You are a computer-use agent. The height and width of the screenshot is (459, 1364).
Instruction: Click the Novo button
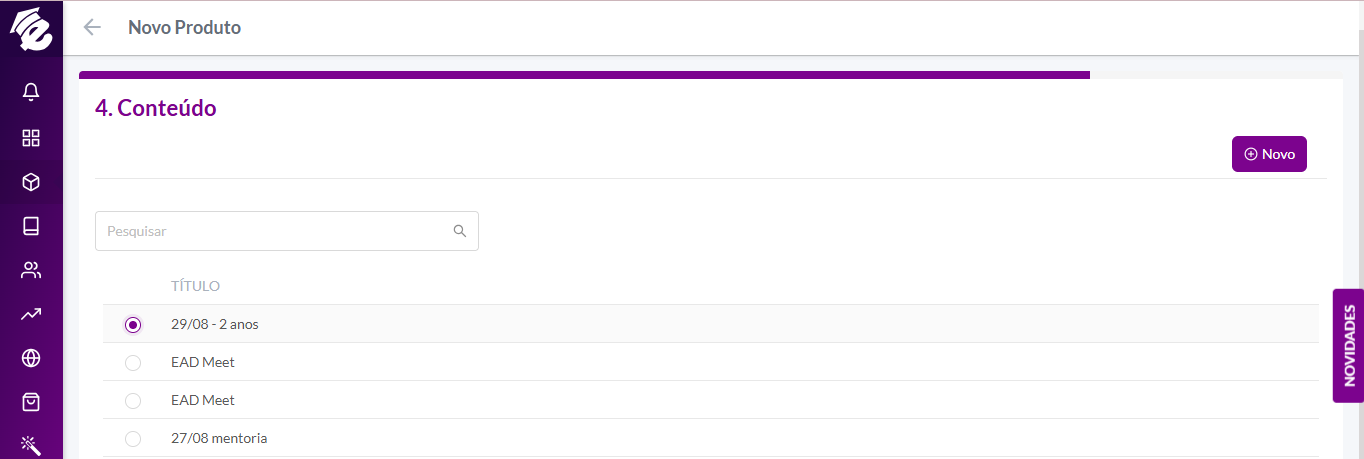[1269, 154]
